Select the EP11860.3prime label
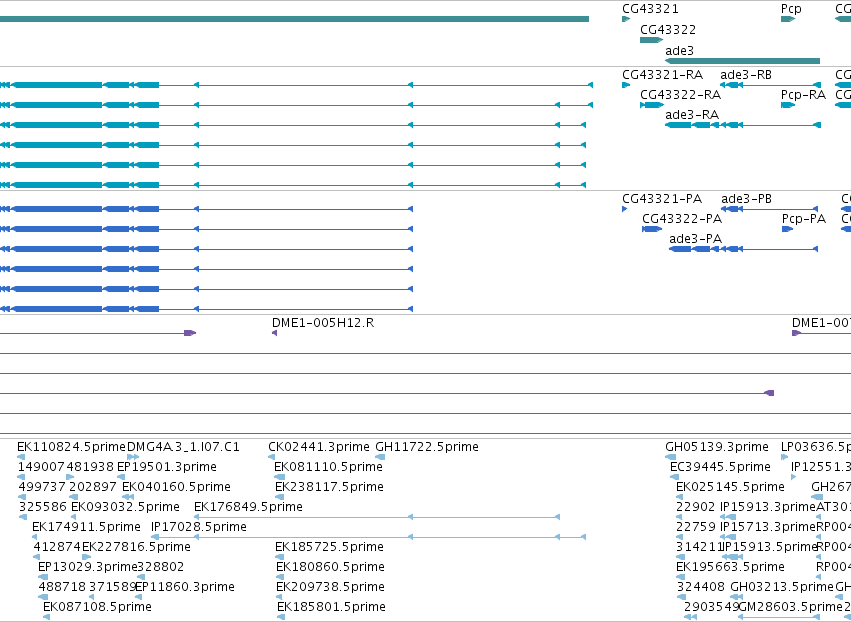Viewport: 851px width, 622px height. pyautogui.click(x=185, y=587)
